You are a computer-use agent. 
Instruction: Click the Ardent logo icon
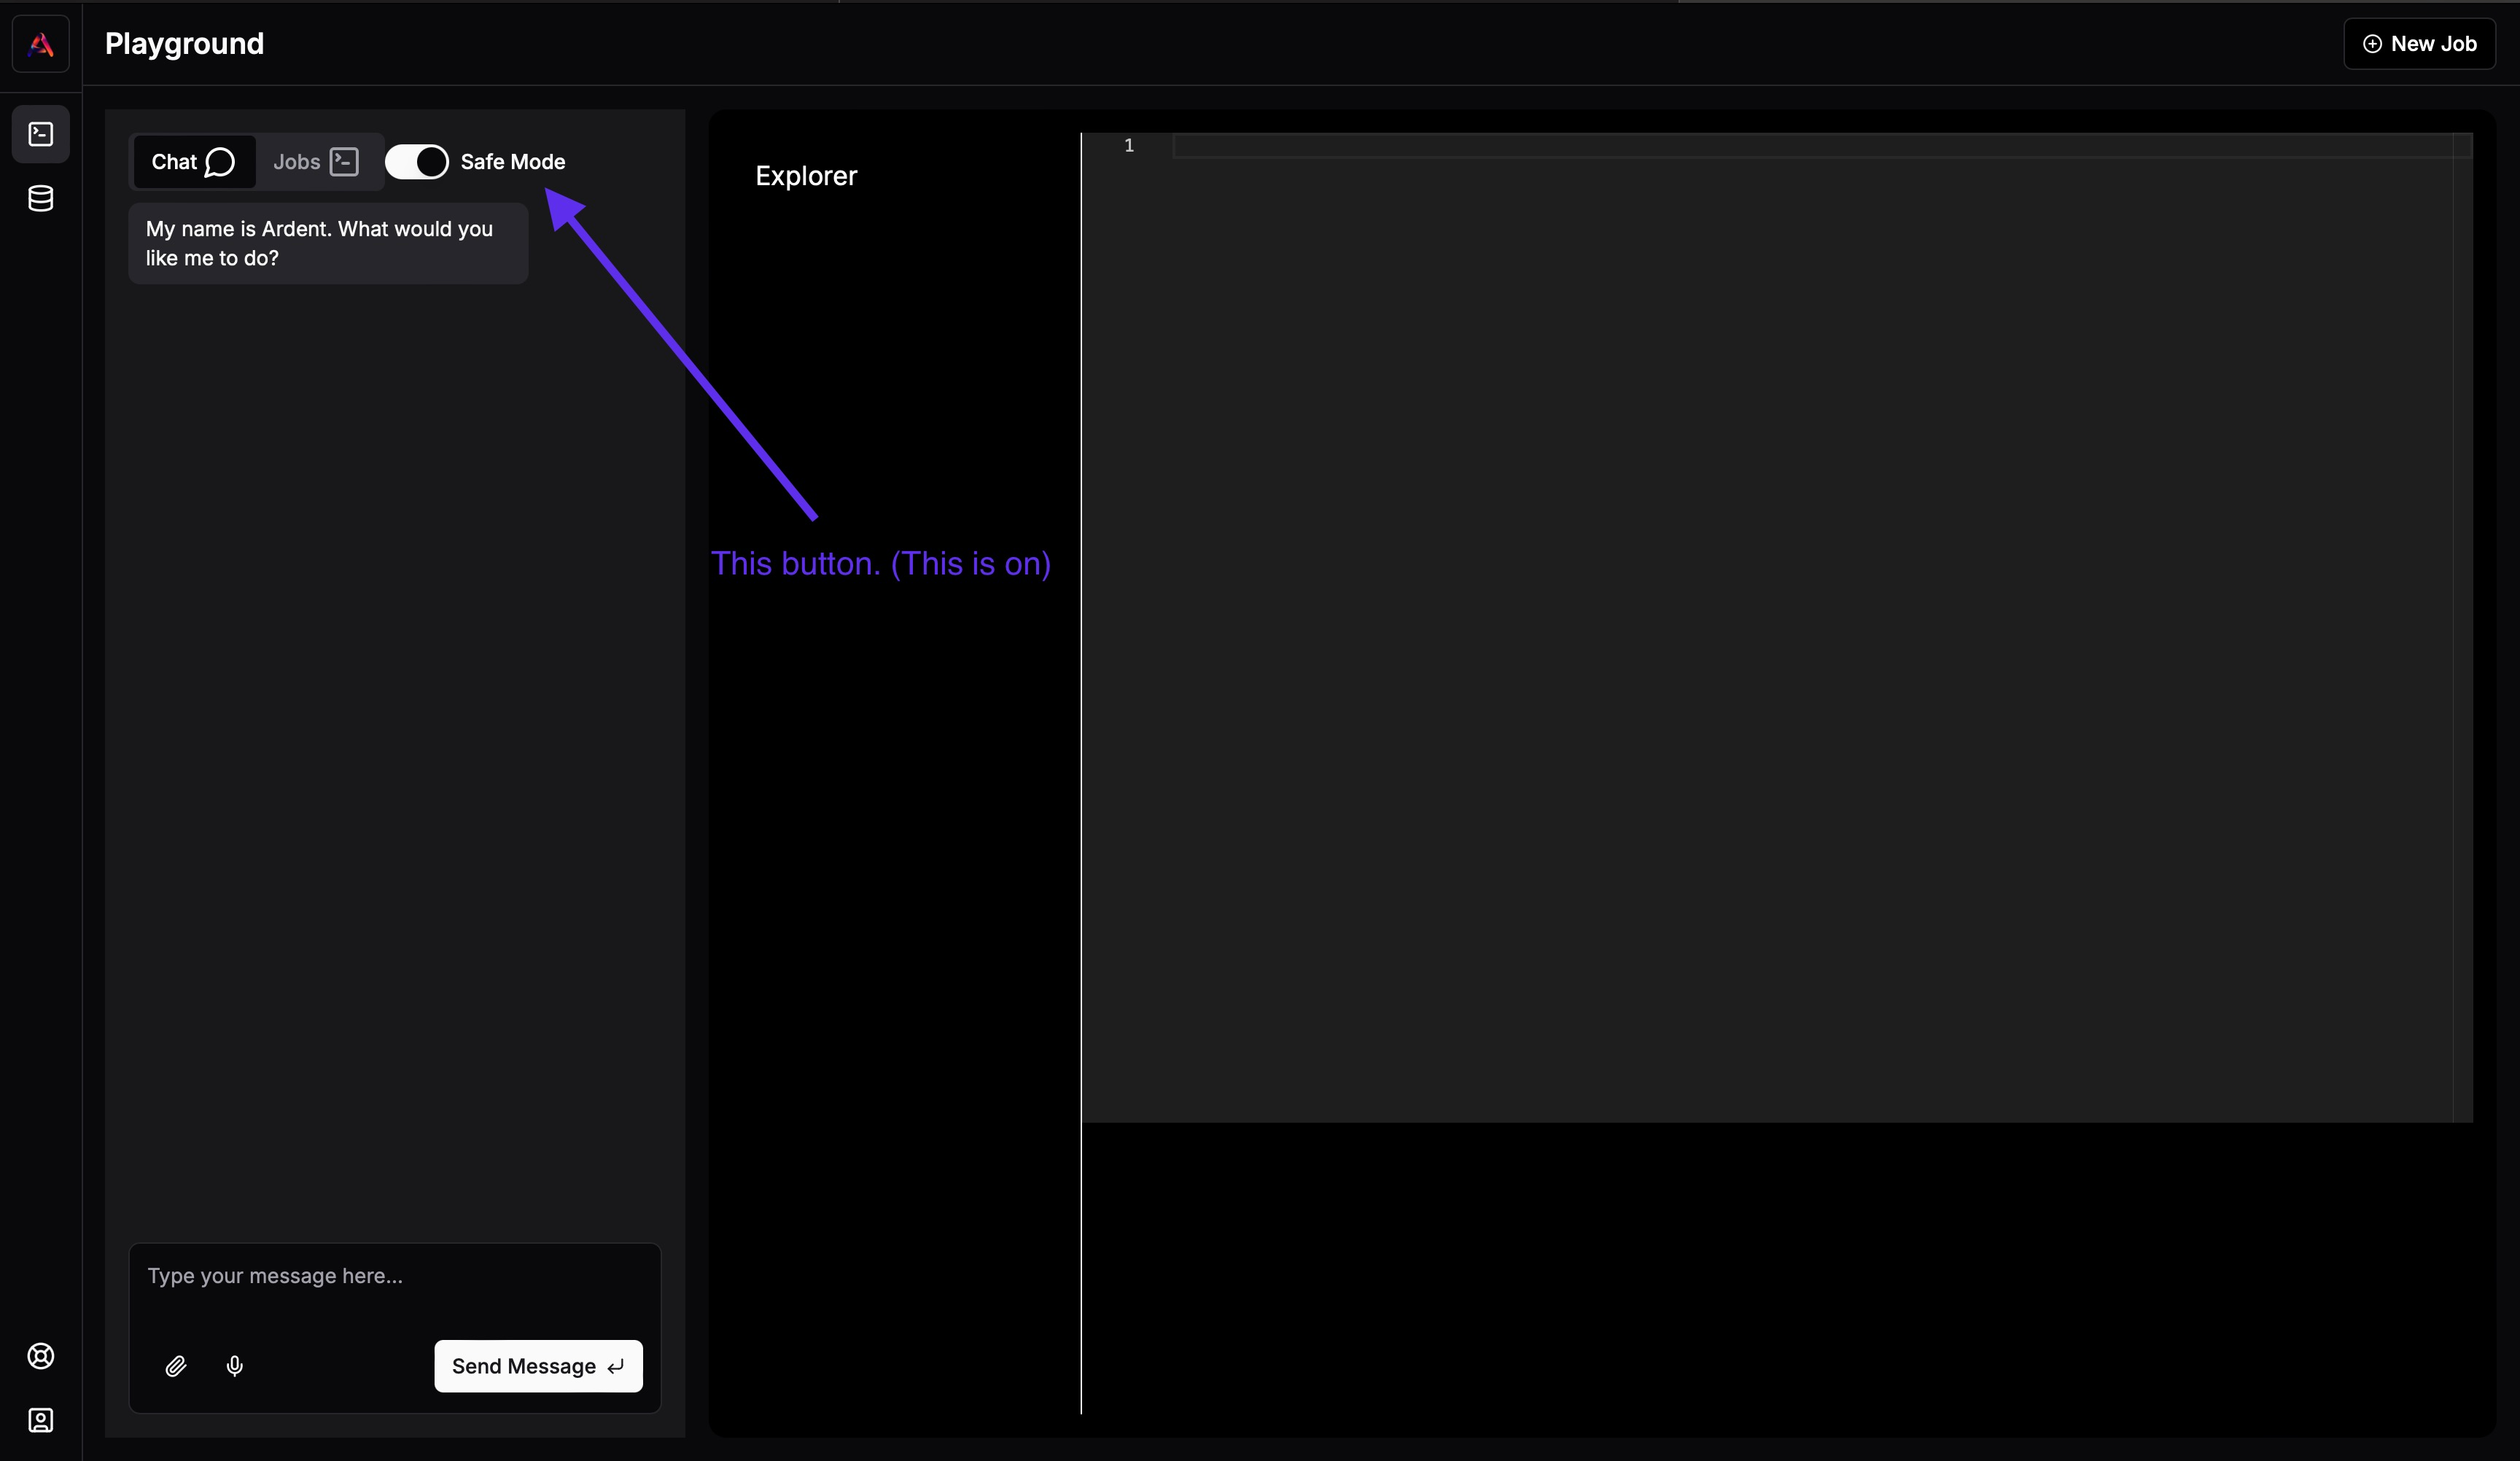click(41, 44)
